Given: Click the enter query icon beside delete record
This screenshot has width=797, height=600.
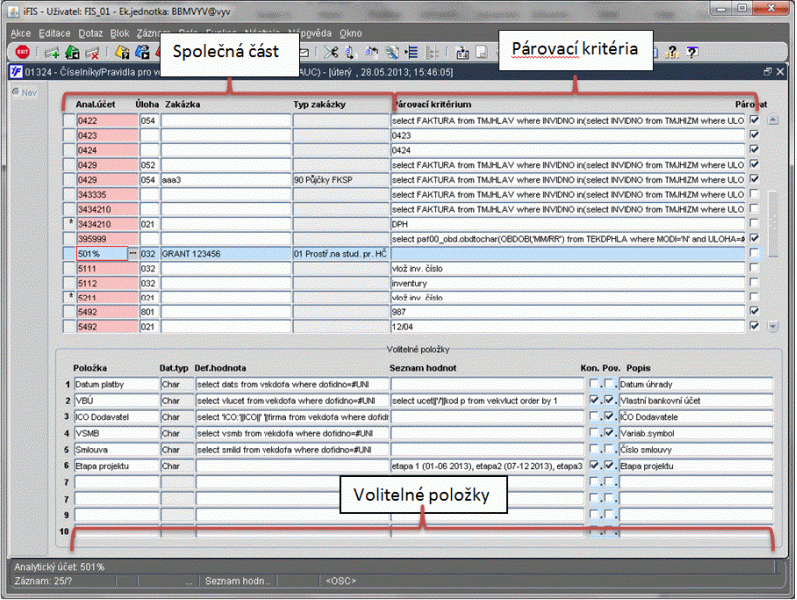Looking at the screenshot, I should click(121, 52).
